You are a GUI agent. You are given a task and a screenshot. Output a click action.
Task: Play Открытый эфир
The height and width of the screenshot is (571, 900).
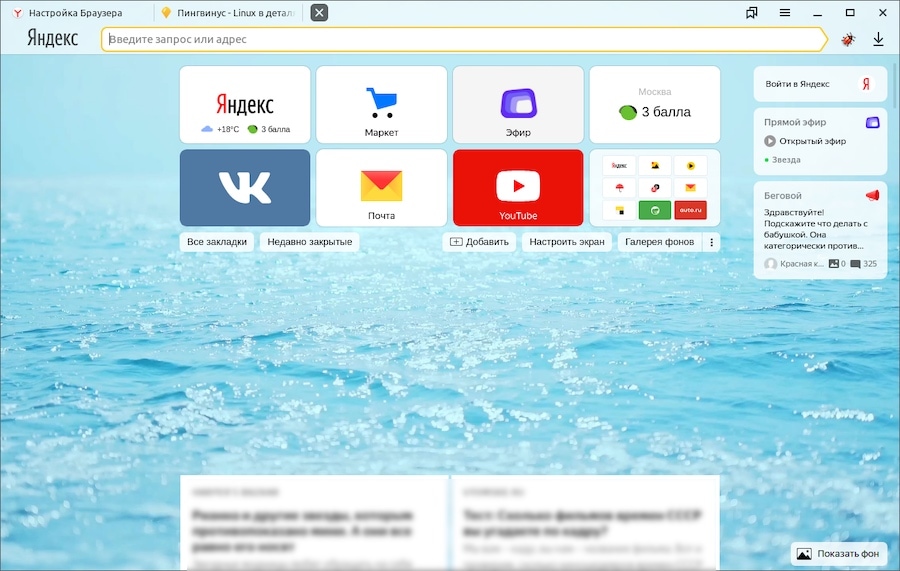click(805, 141)
